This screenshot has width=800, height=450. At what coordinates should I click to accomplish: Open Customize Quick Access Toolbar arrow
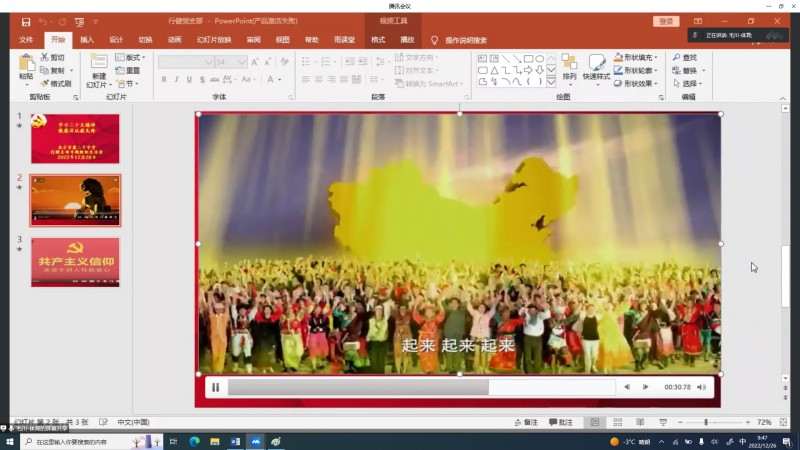95,22
